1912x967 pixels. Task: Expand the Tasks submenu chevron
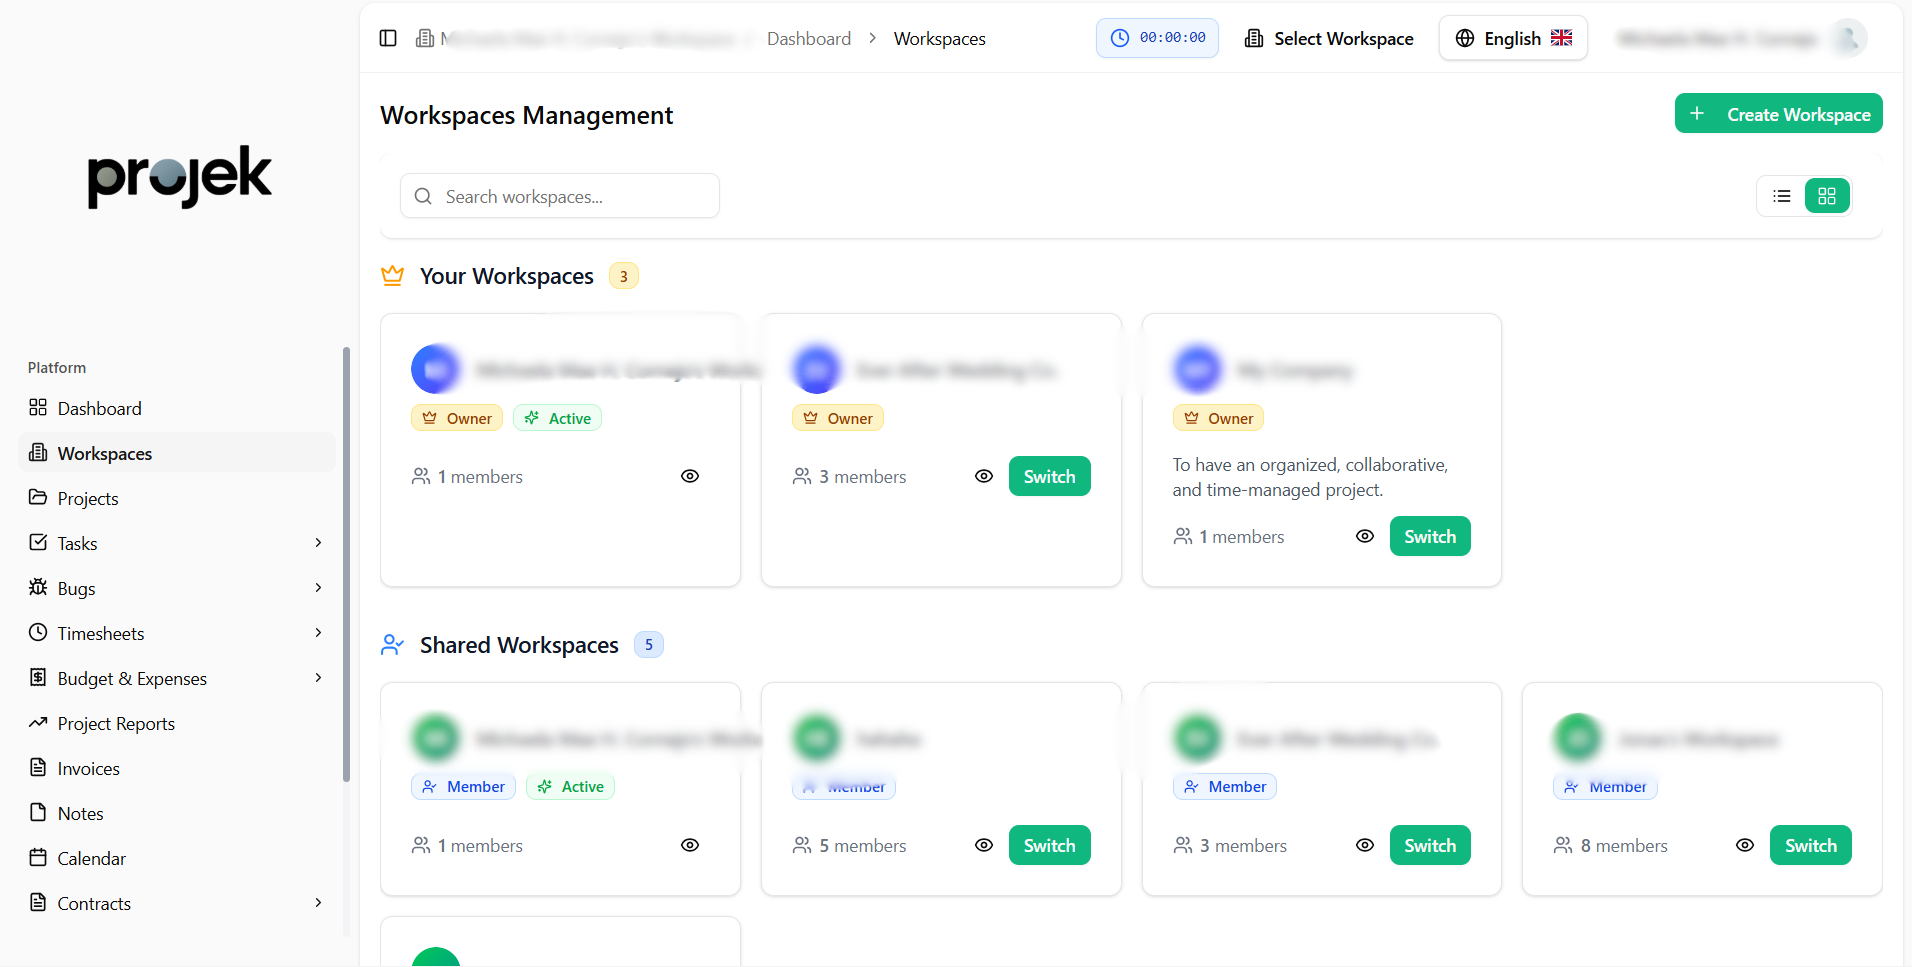[318, 543]
